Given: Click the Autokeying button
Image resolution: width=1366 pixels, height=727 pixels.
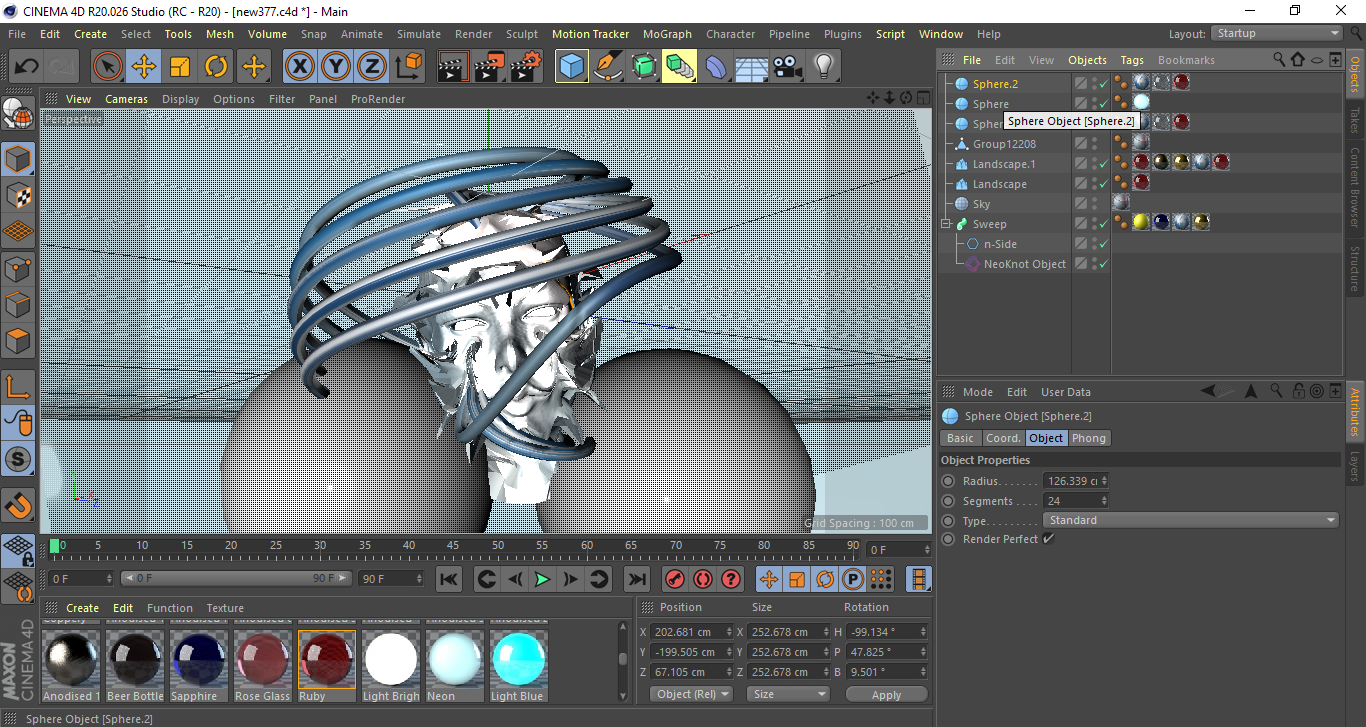Looking at the screenshot, I should pyautogui.click(x=703, y=579).
